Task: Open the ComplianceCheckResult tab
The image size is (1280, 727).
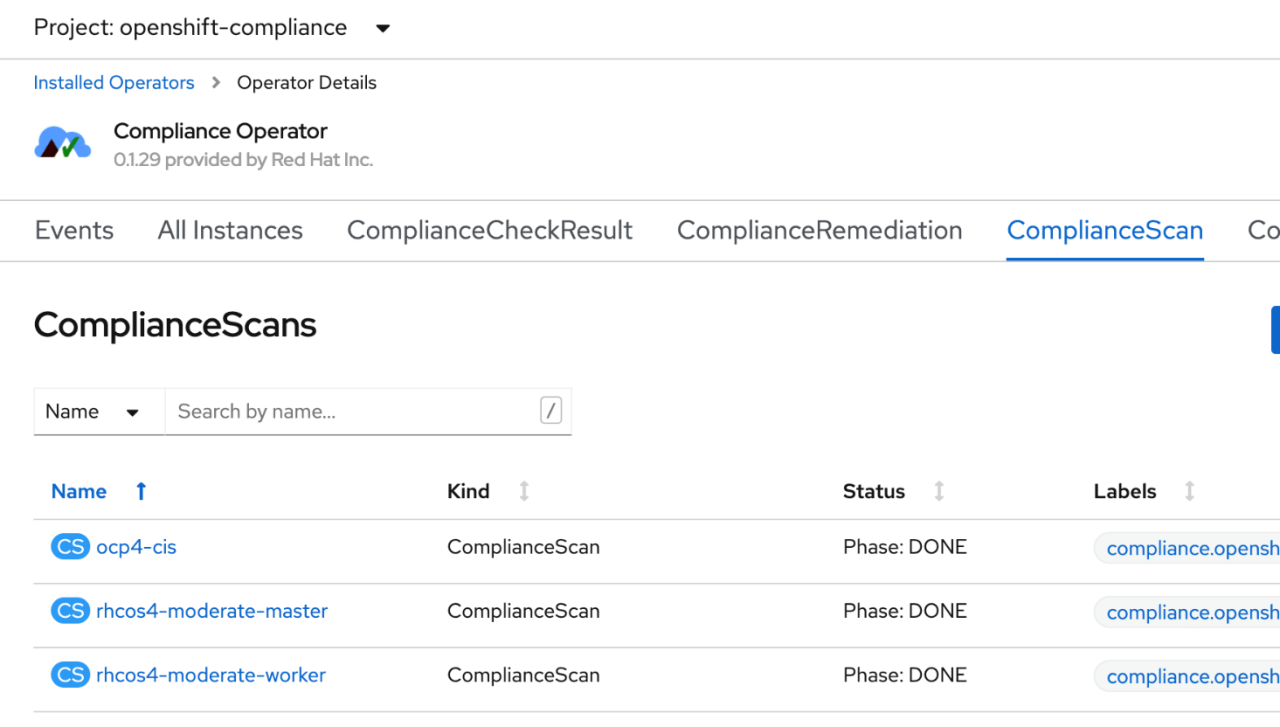Action: [x=489, y=230]
